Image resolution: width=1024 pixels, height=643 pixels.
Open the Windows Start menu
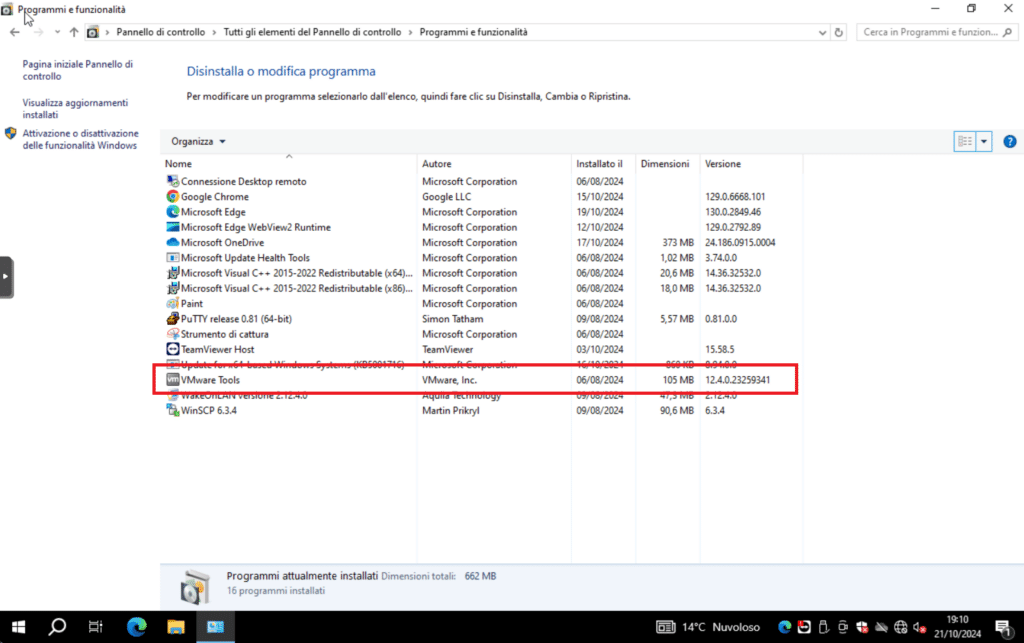click(18, 627)
